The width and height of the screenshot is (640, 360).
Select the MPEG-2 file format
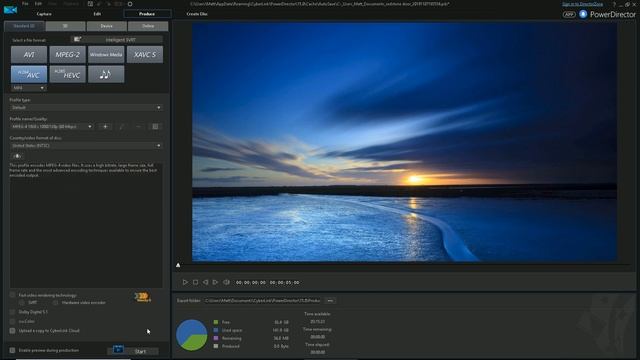click(67, 54)
